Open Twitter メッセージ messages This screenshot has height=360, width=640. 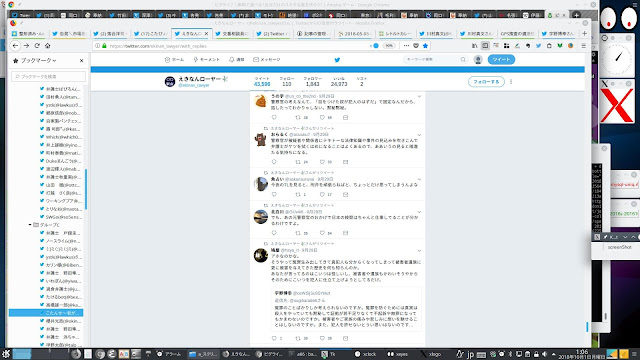point(267,60)
